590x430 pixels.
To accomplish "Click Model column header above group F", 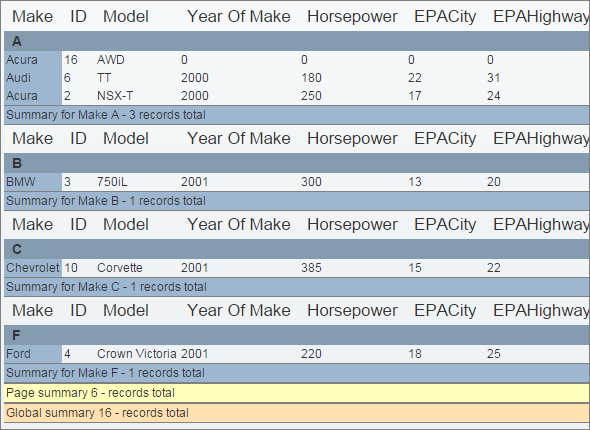I will pos(126,310).
